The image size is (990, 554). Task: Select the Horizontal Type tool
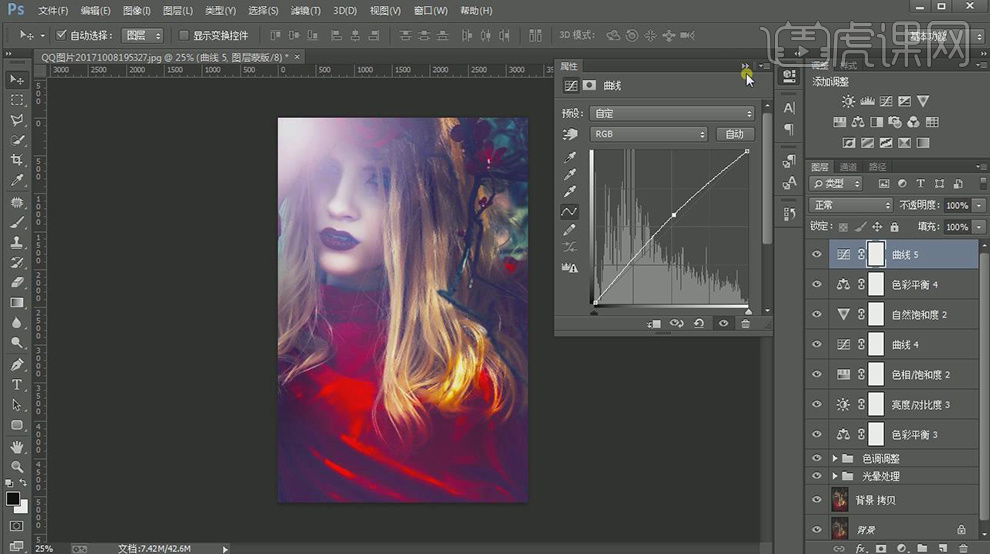click(17, 385)
